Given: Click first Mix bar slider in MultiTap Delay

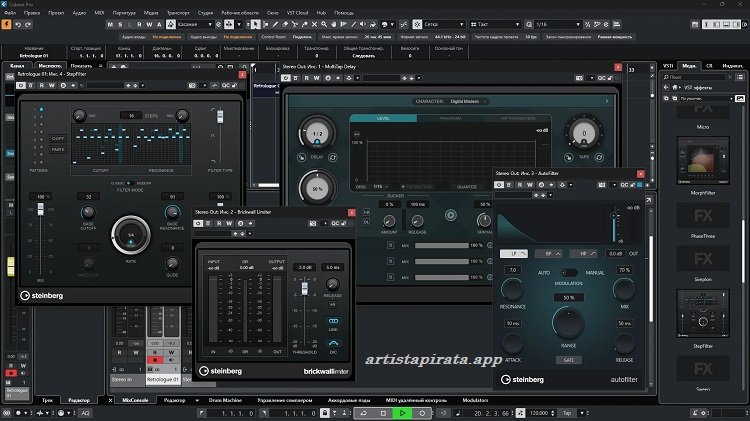Looking at the screenshot, I should coord(441,245).
